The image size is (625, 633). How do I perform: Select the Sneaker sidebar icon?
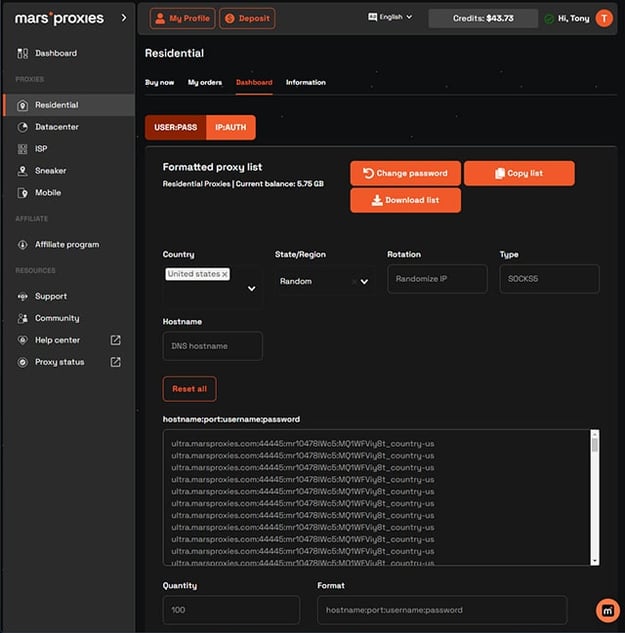23,171
